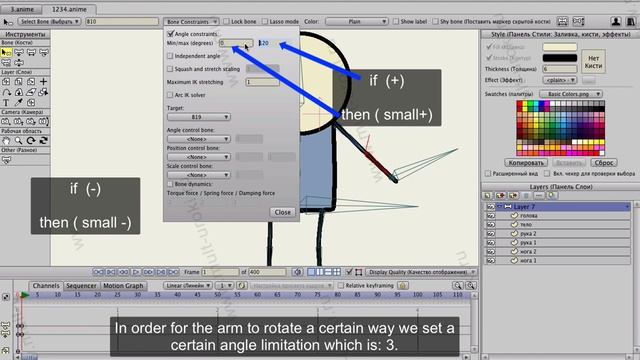Click the Копировать button
Screen dimensions: 640x360
tap(526, 163)
